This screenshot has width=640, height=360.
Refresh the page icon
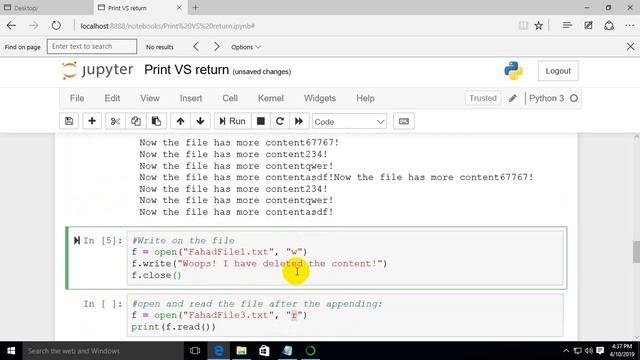[56, 26]
